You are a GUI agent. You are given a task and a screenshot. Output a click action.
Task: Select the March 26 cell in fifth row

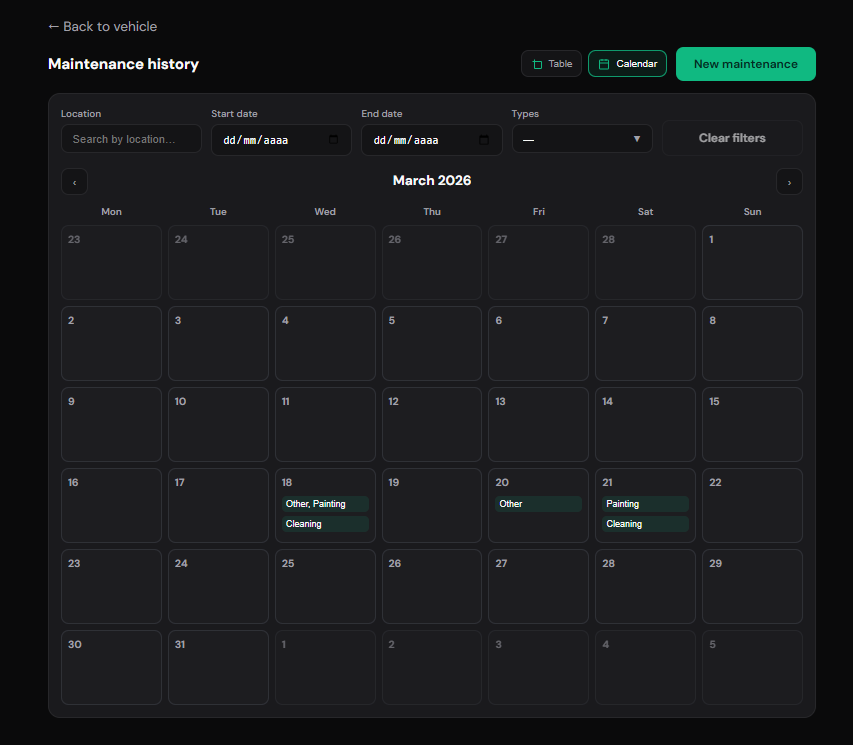(431, 587)
